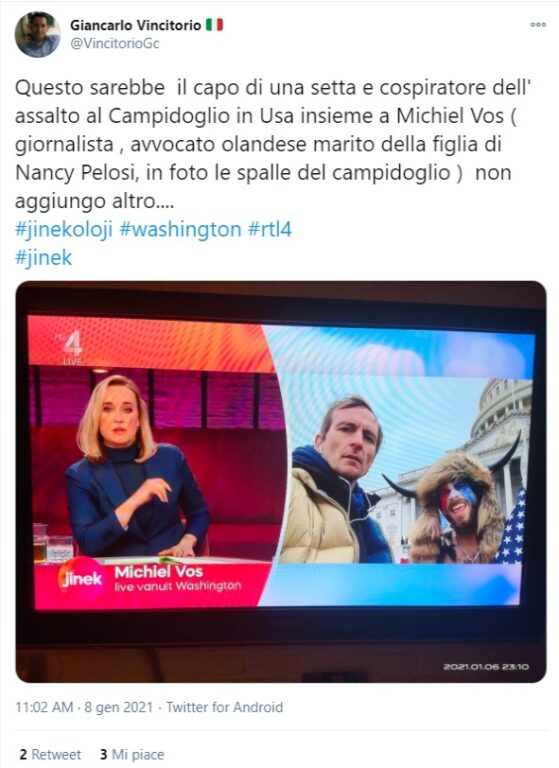Open the #jinekoloji hashtag
Image resolution: width=559 pixels, height=768 pixels.
[64, 229]
